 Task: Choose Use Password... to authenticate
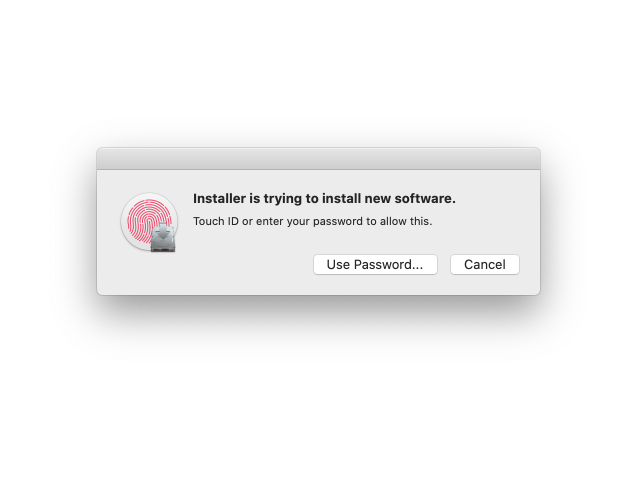pos(375,264)
